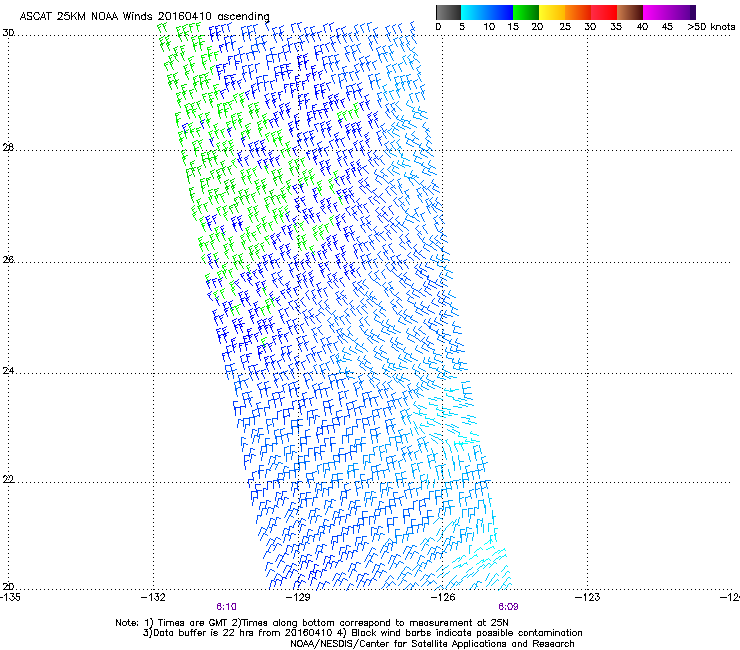The width and height of the screenshot is (740, 650).
Task: Select the gray 0-5 knots legend swatch
Action: pos(448,12)
